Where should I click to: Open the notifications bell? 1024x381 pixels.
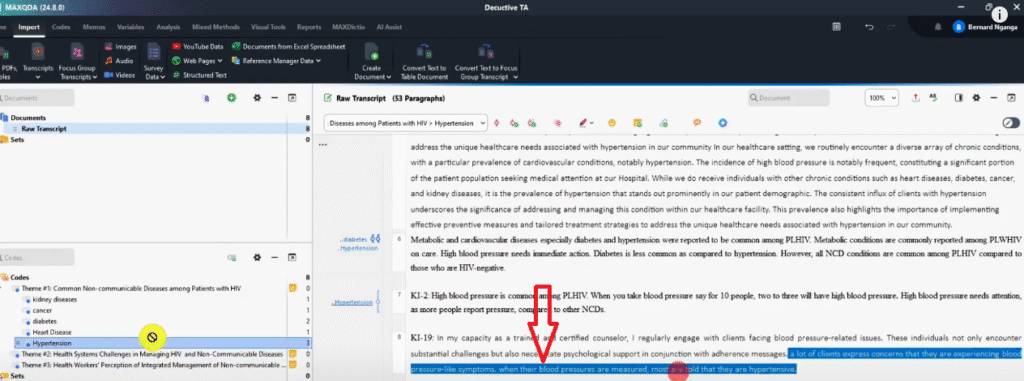point(938,27)
